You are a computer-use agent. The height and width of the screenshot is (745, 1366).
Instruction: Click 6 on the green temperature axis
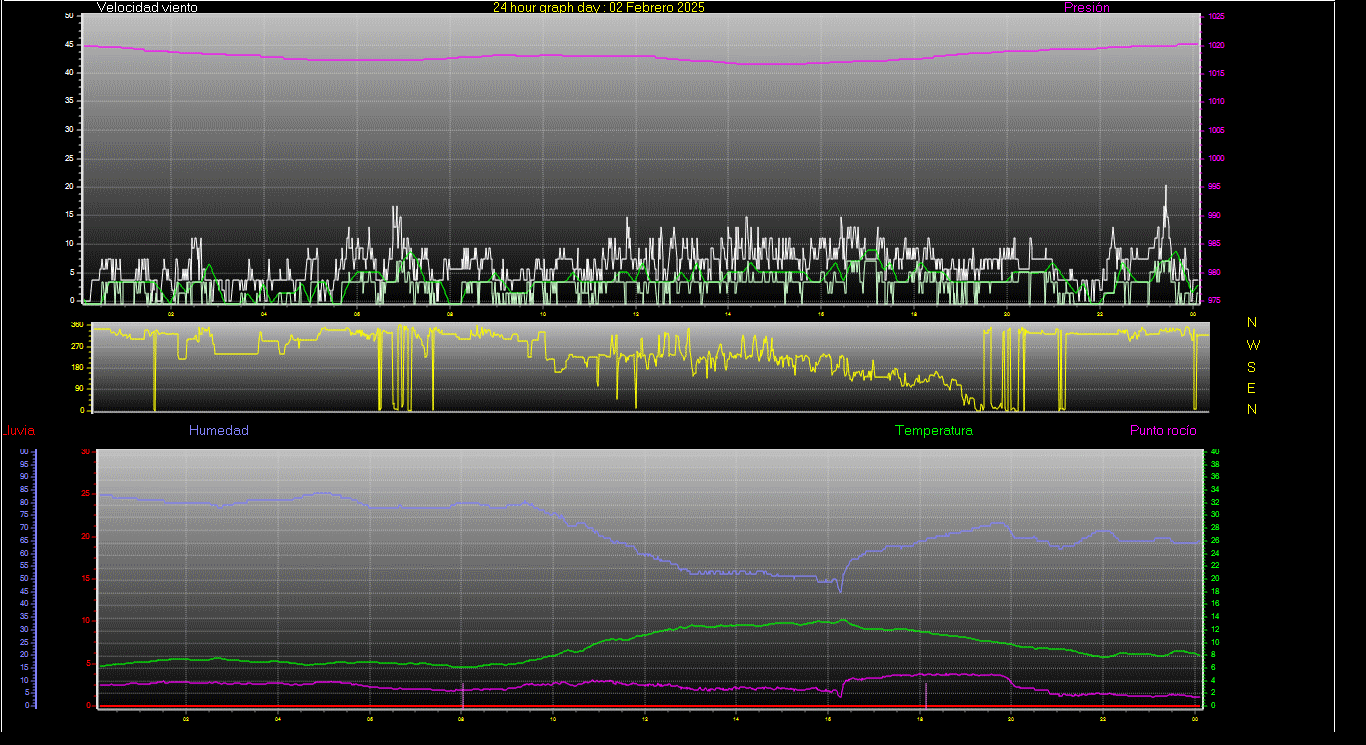1213,667
